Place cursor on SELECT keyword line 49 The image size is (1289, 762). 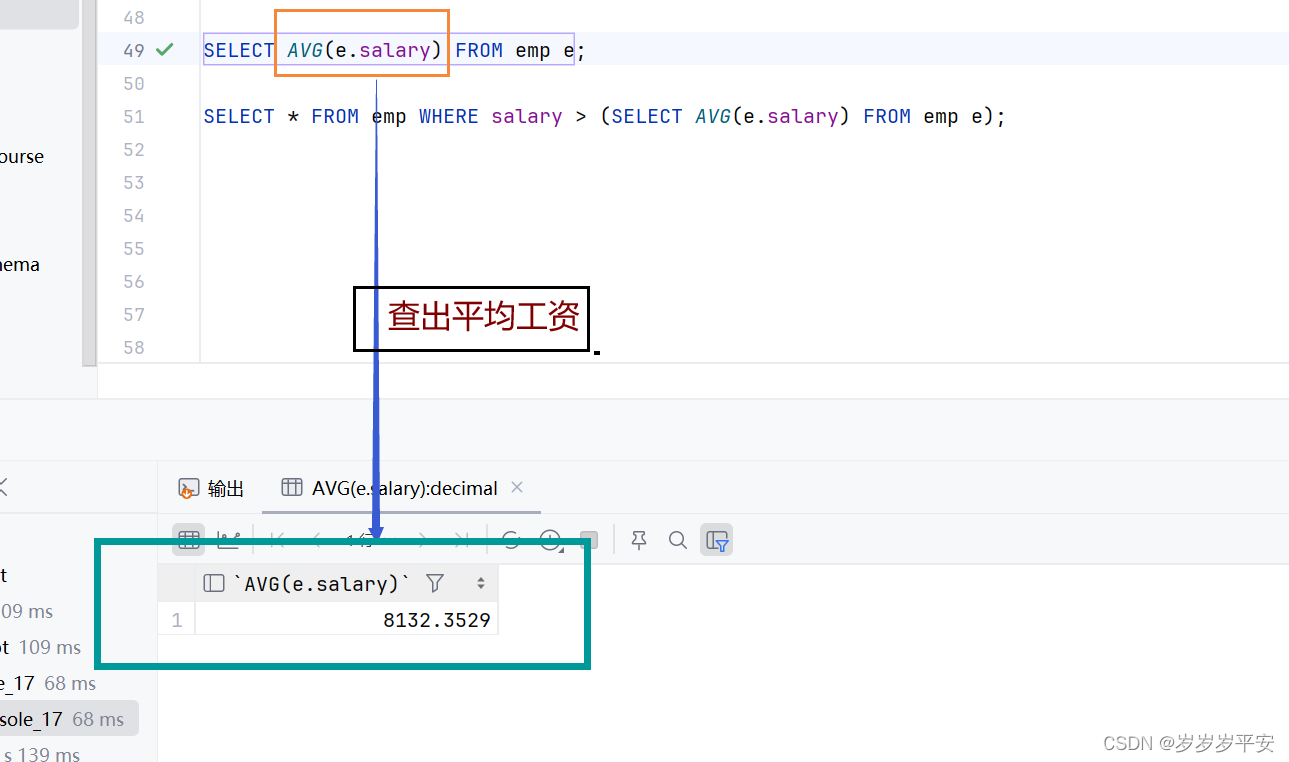point(238,50)
